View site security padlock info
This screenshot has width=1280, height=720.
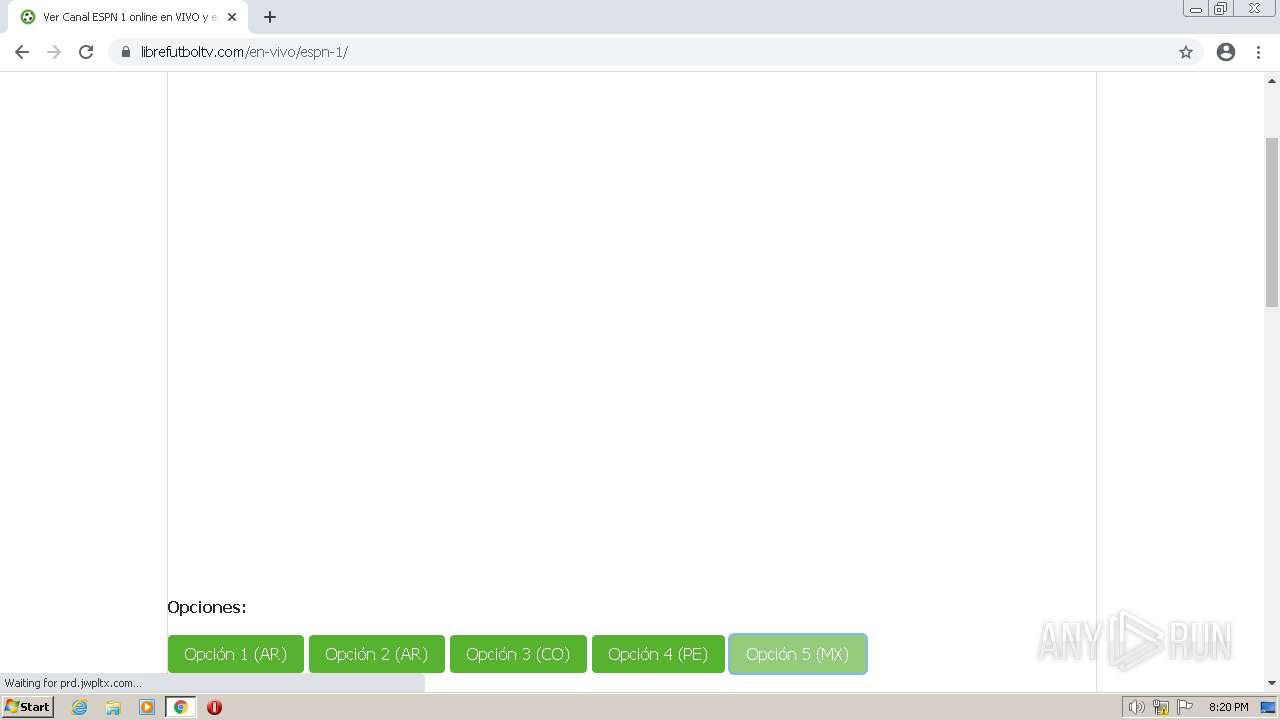pos(126,52)
